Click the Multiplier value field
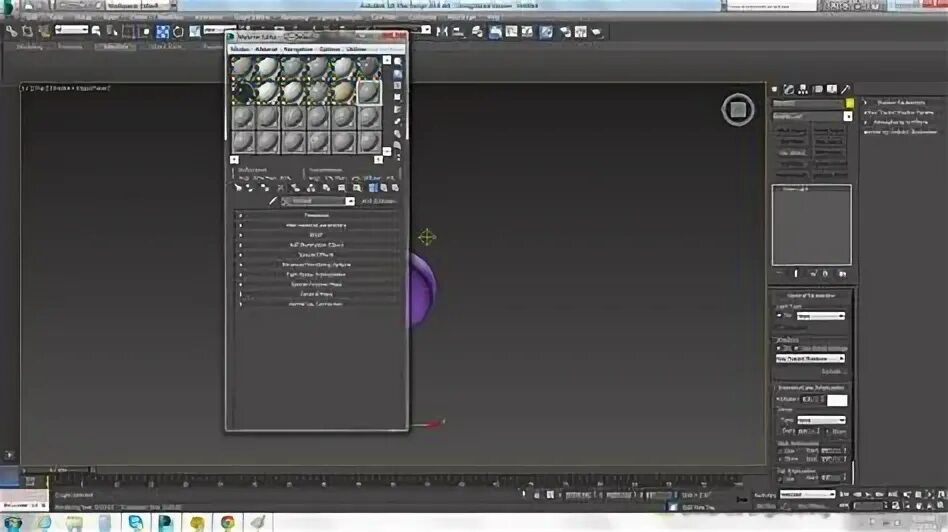Screen dimensions: 948x532 click(813, 400)
